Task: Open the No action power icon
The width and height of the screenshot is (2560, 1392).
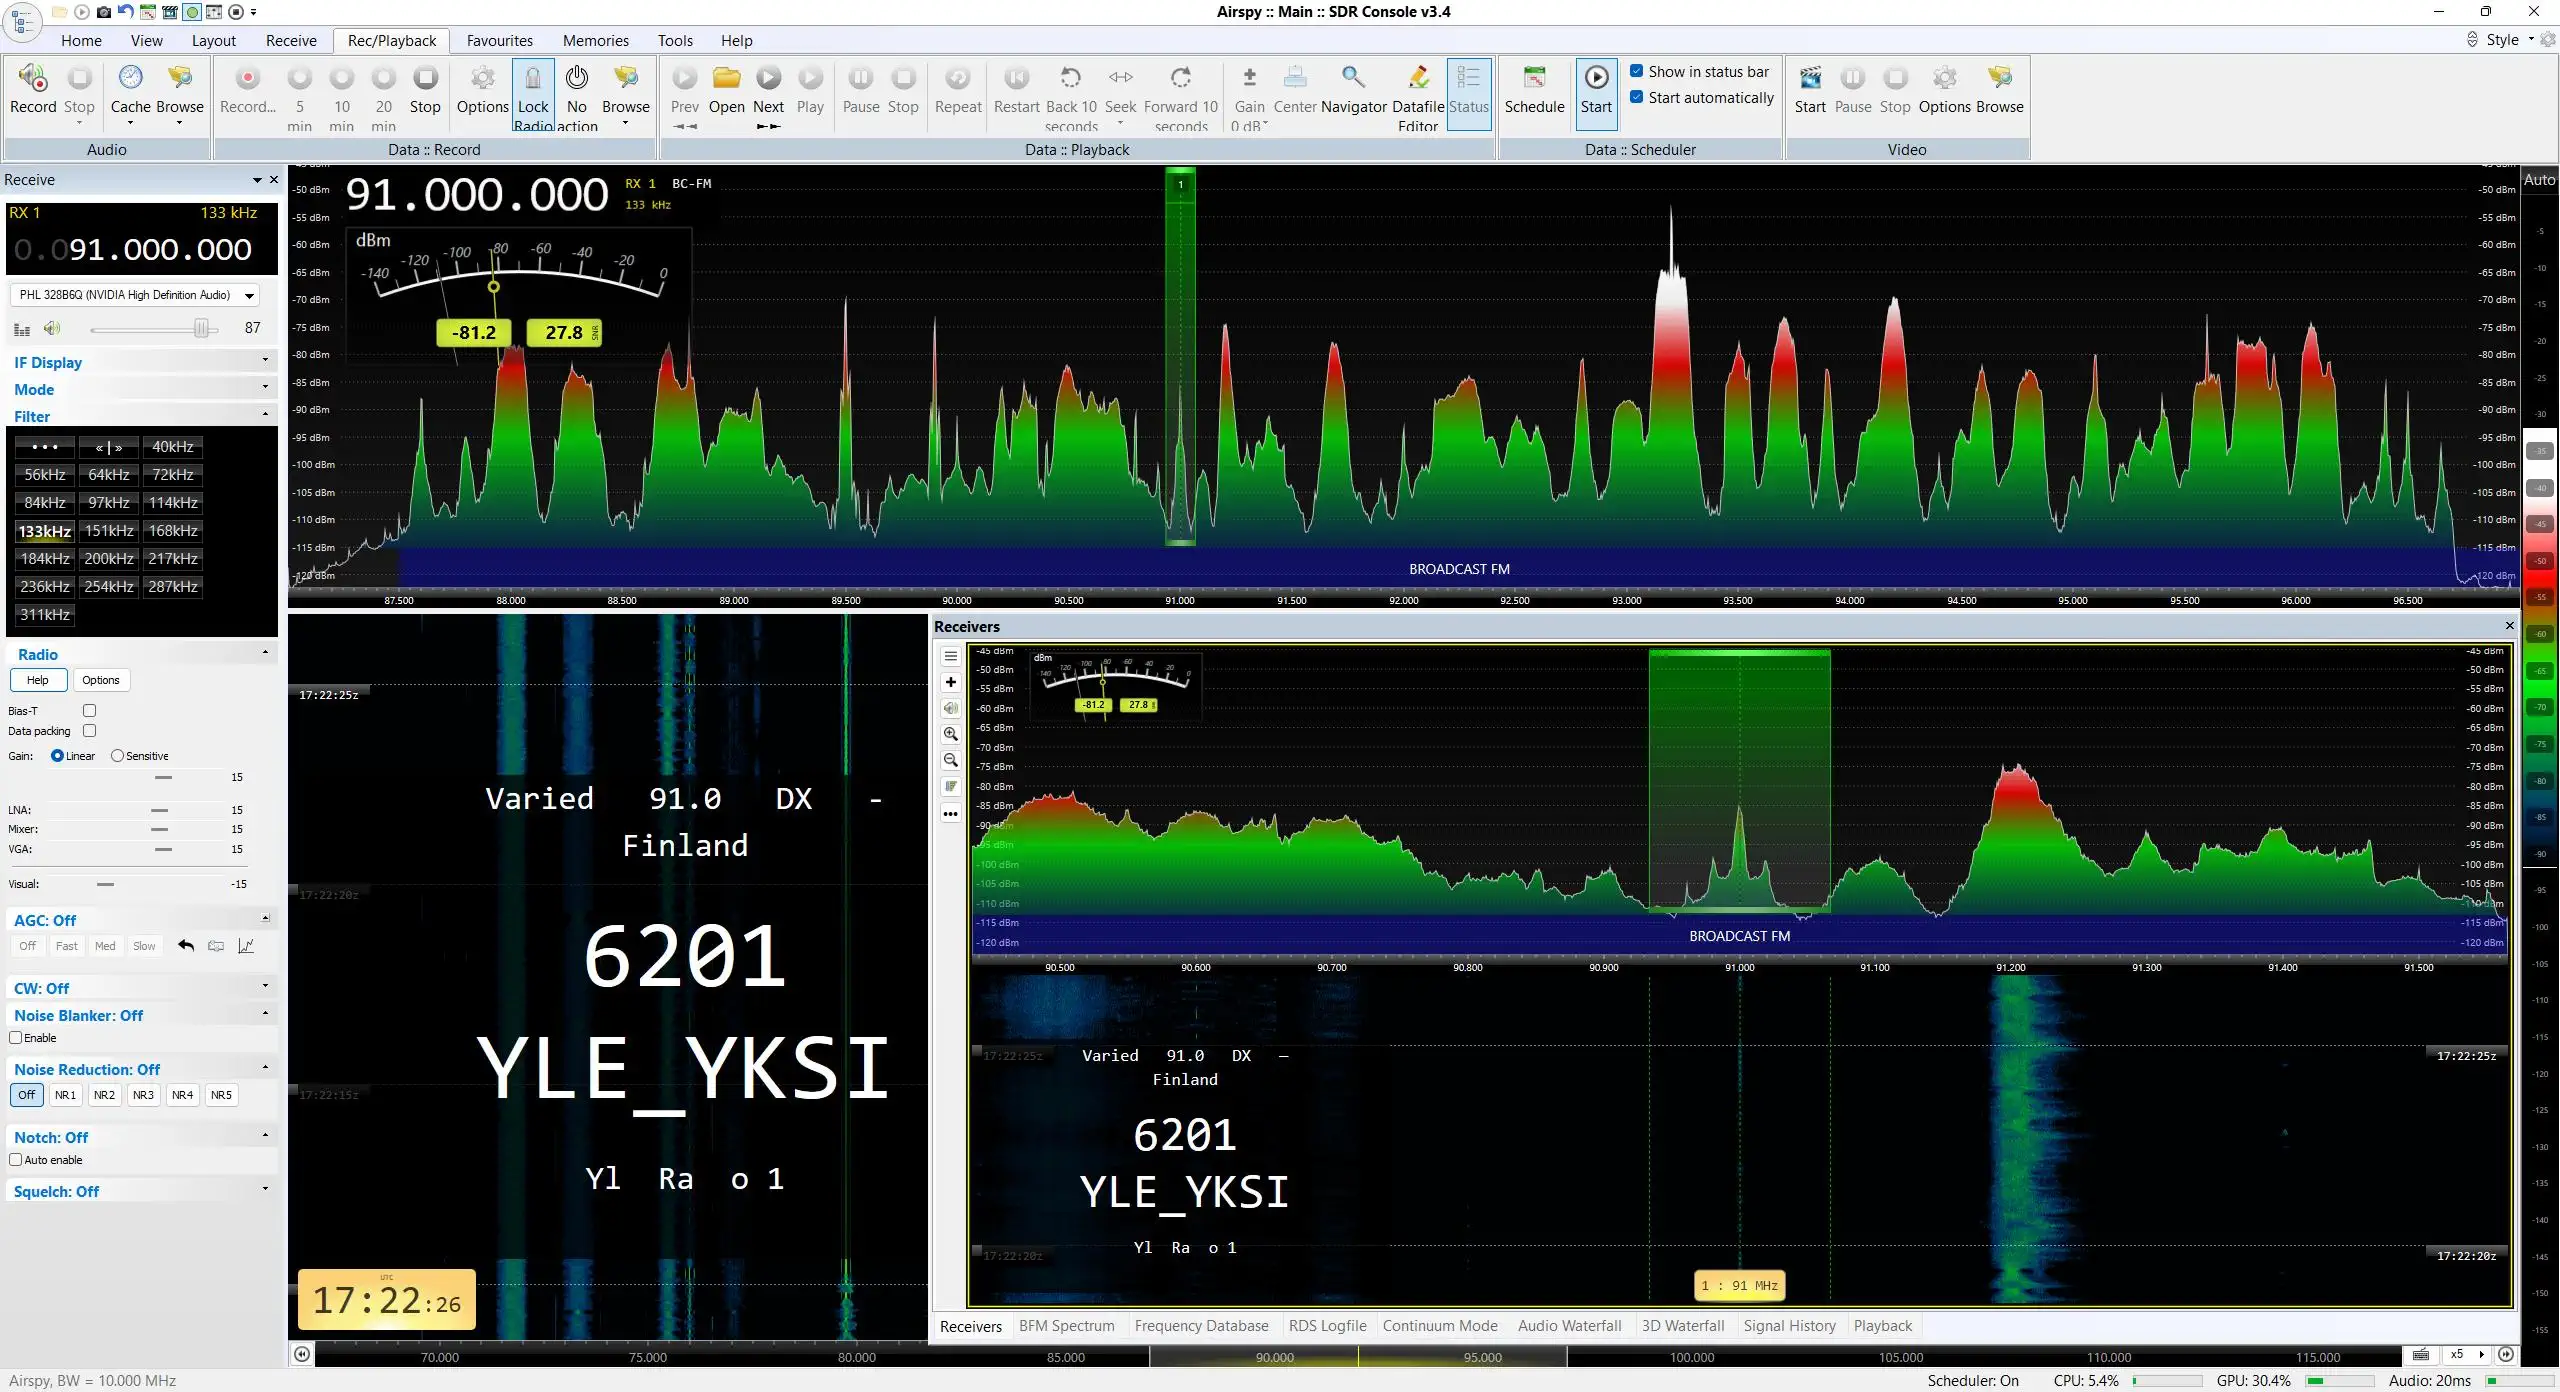Action: coord(577,78)
